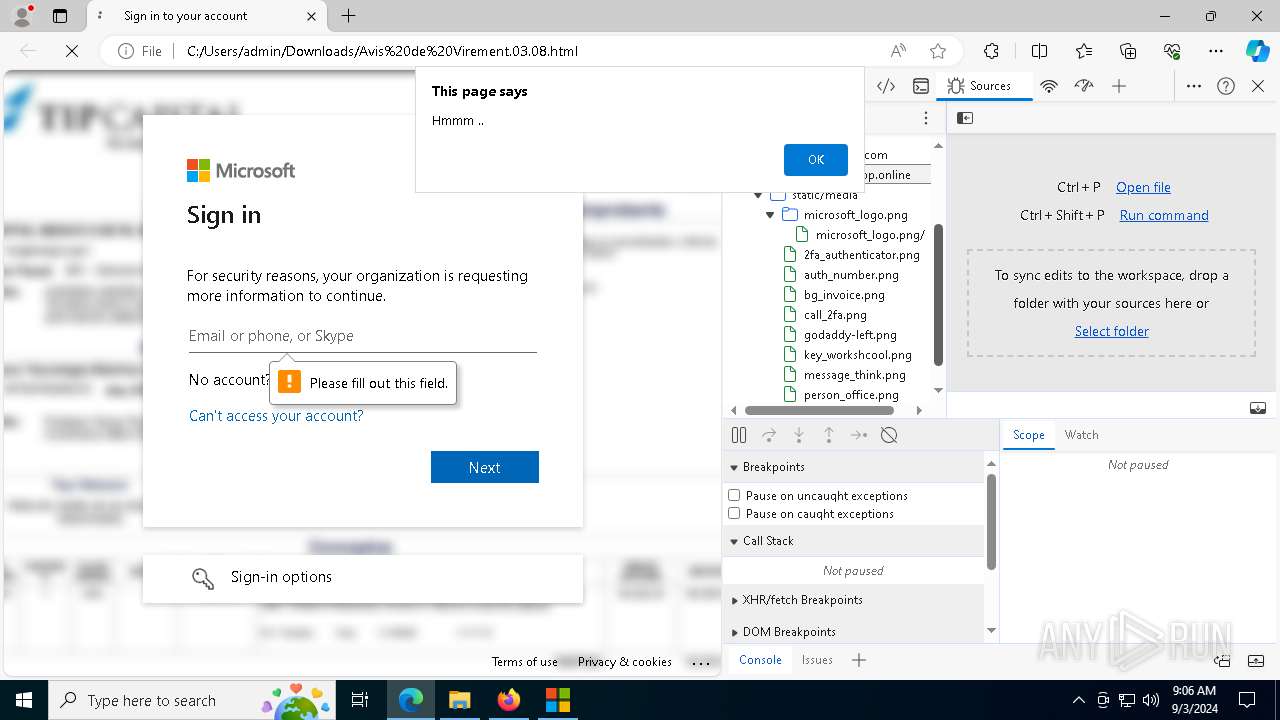The width and height of the screenshot is (1280, 720).
Task: Click the browser address bar URL
Action: [x=382, y=51]
